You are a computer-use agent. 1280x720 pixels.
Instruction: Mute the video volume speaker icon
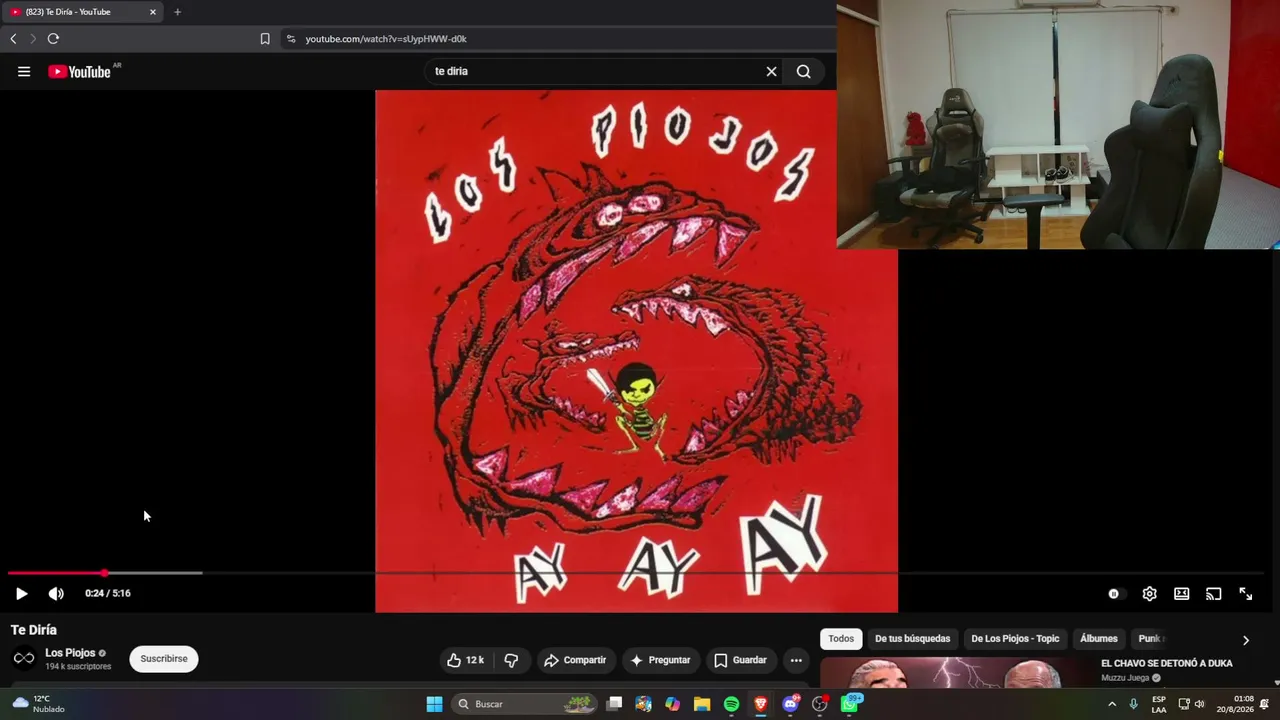(x=56, y=593)
